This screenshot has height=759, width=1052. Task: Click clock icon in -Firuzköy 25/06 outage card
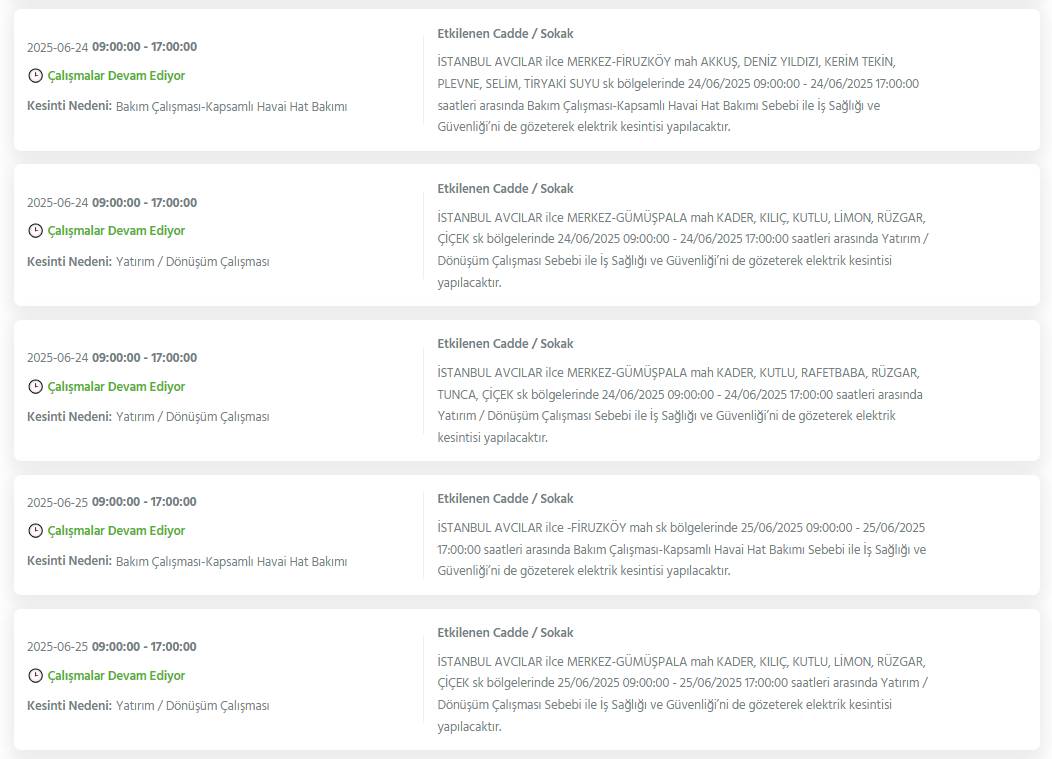pyautogui.click(x=36, y=531)
